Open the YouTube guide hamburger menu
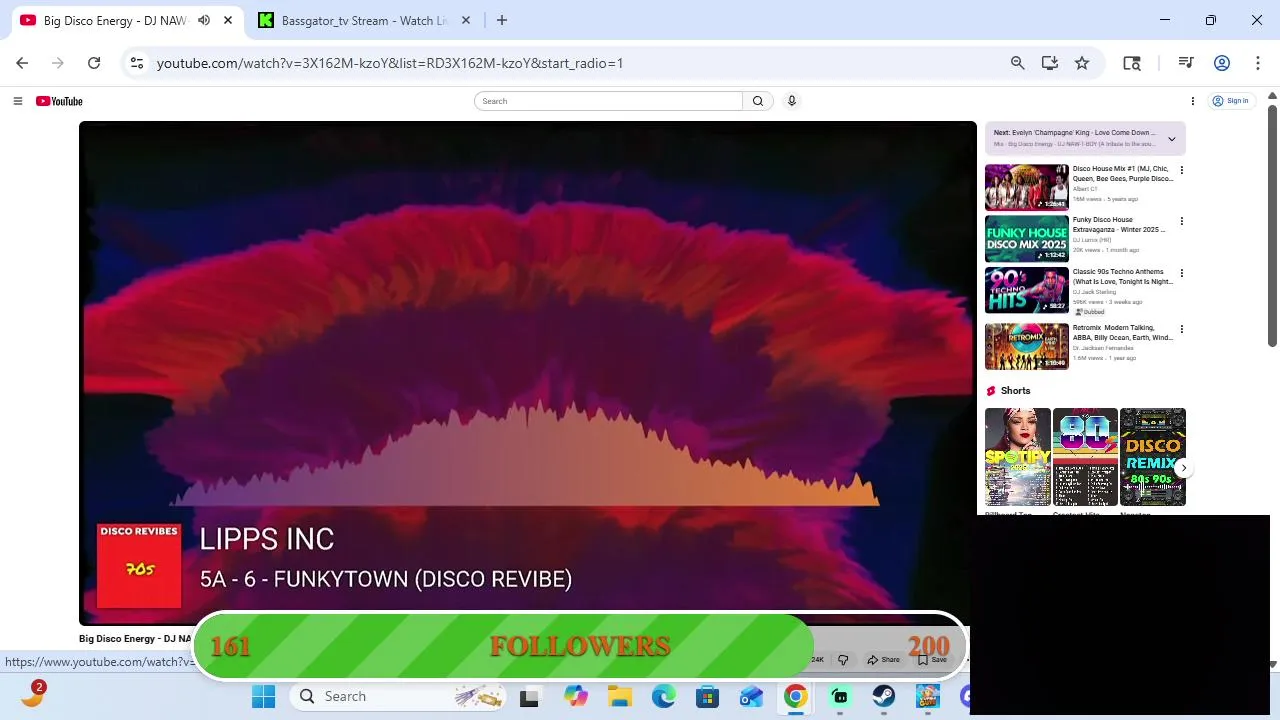This screenshot has width=1280, height=720. [17, 101]
